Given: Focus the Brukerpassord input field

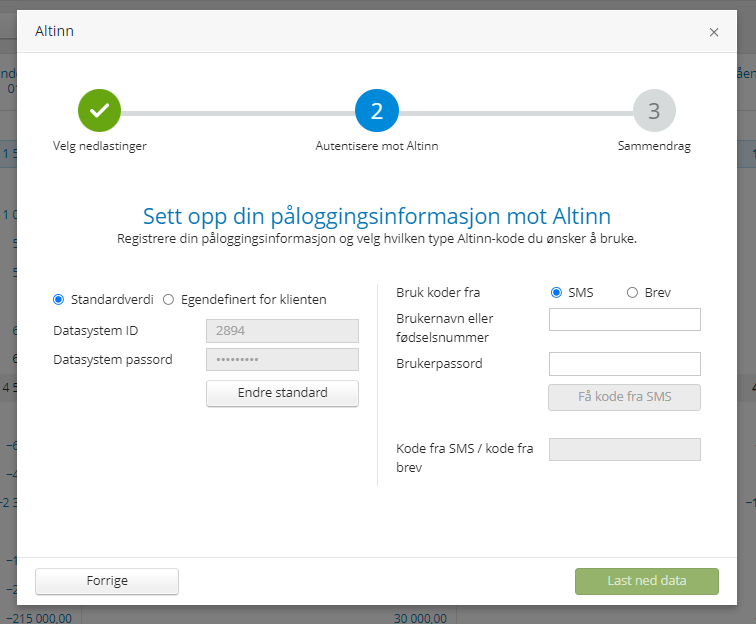Looking at the screenshot, I should pyautogui.click(x=624, y=364).
